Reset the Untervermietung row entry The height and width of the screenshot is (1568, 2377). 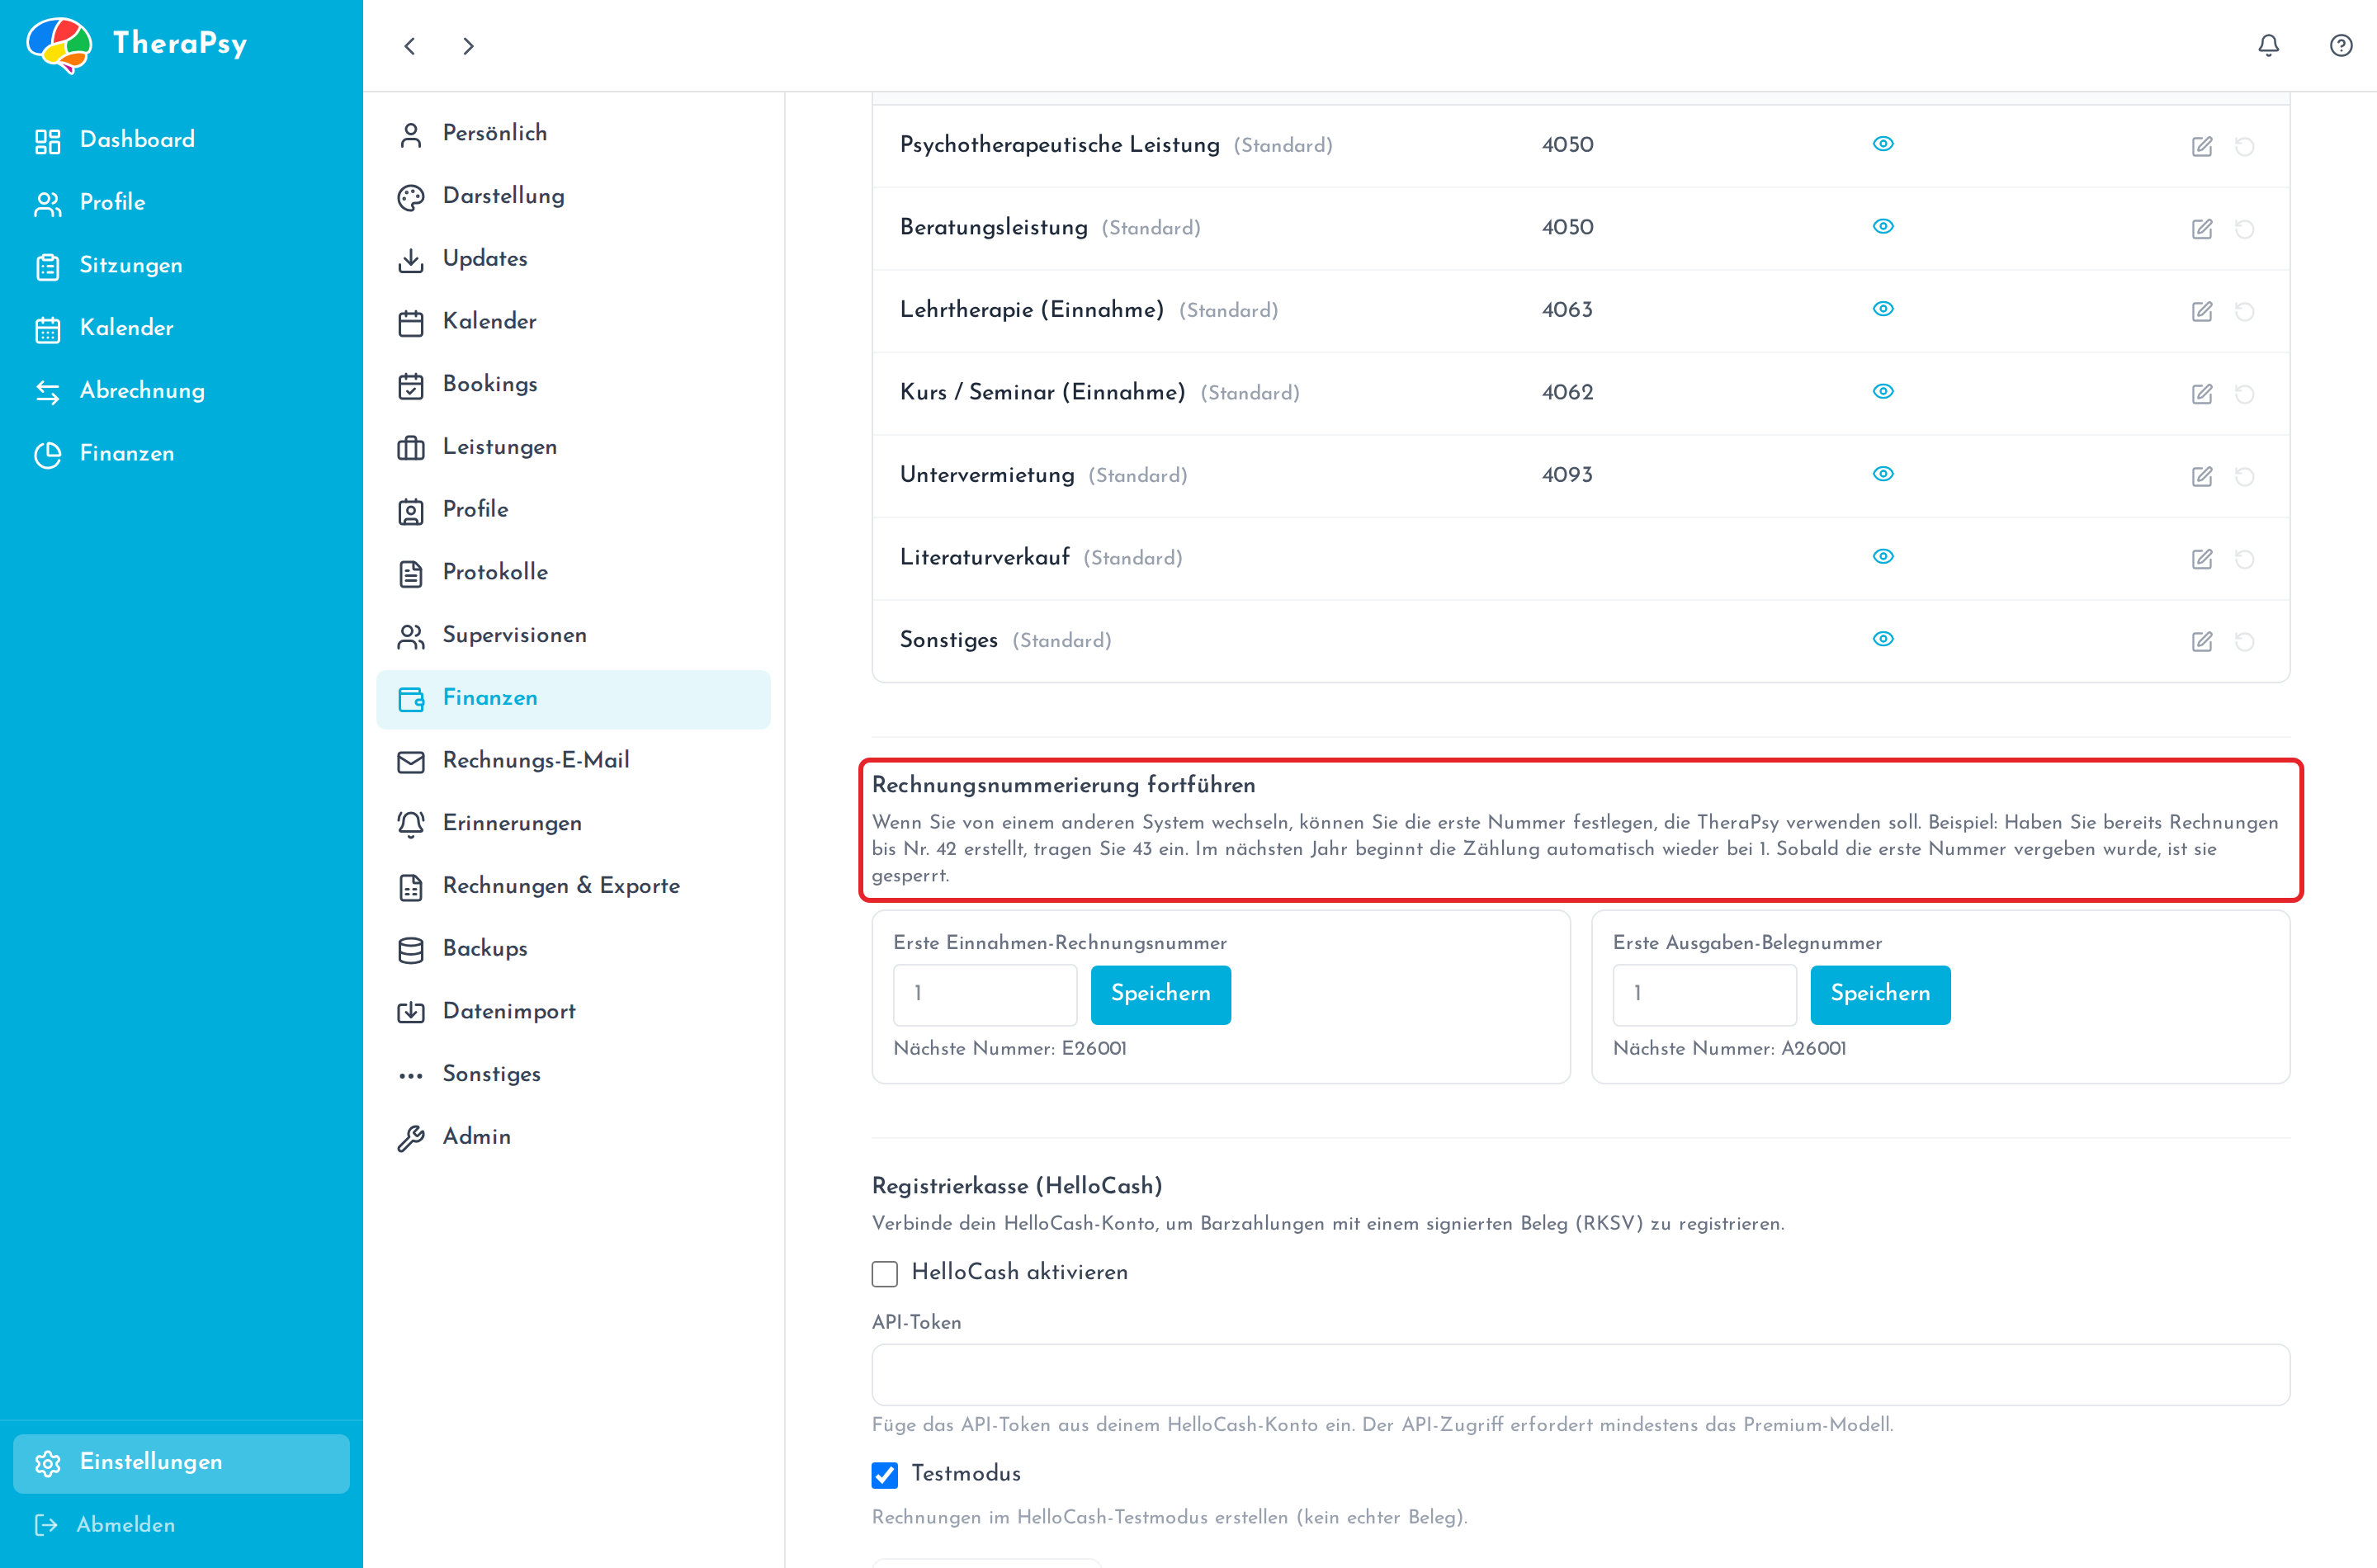pos(2245,476)
